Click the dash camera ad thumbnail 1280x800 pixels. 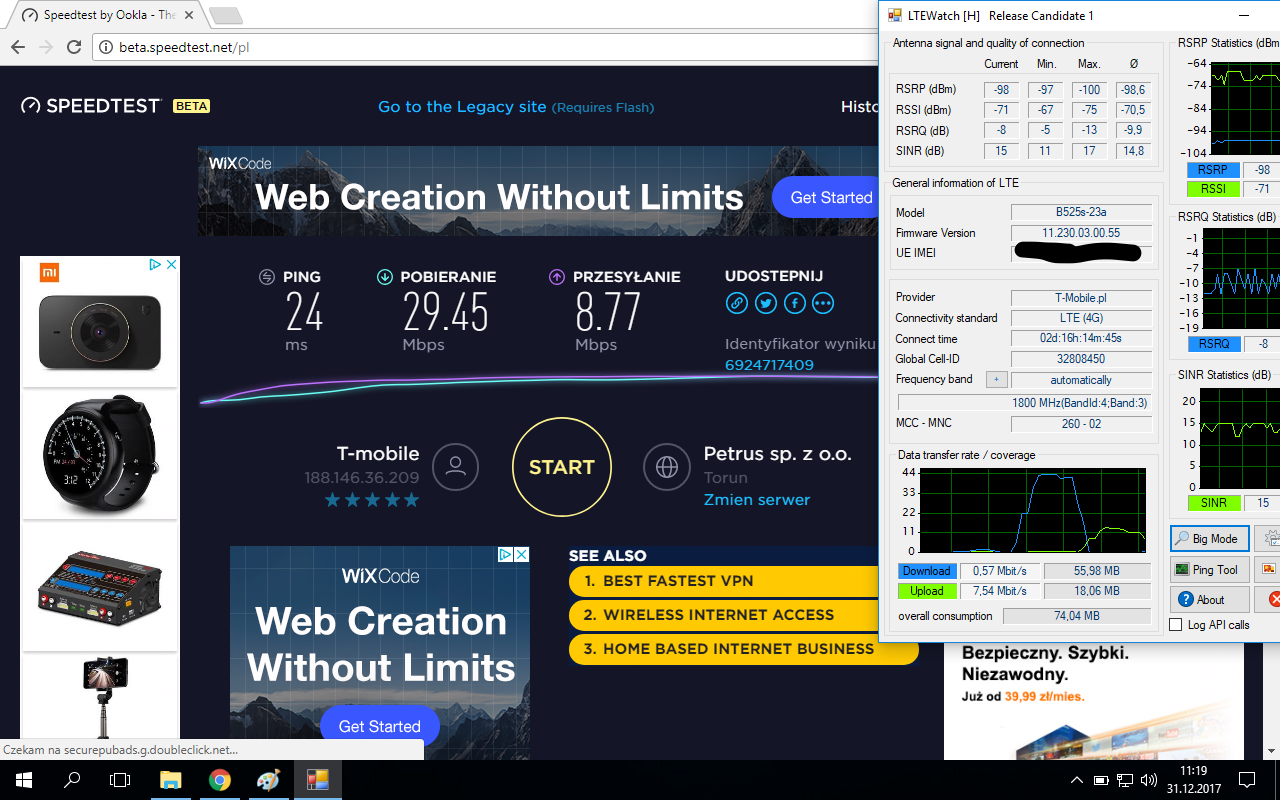coord(100,332)
